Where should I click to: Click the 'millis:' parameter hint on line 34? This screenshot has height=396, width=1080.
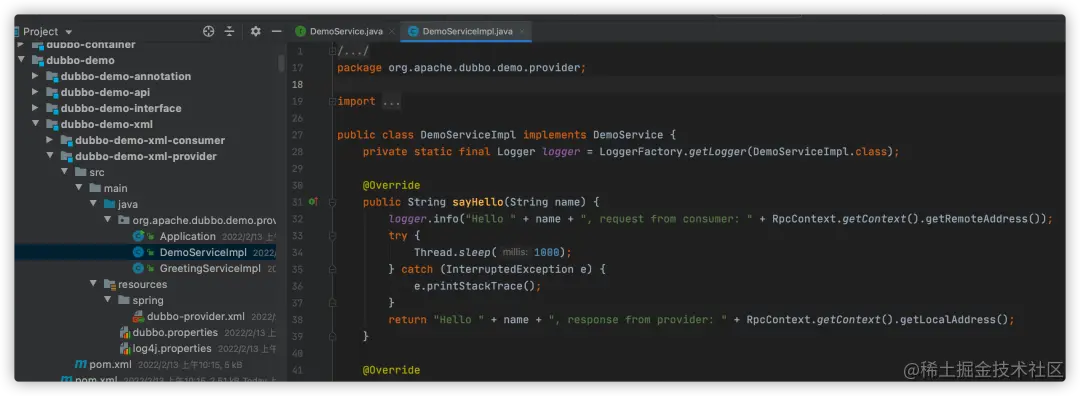(x=514, y=253)
